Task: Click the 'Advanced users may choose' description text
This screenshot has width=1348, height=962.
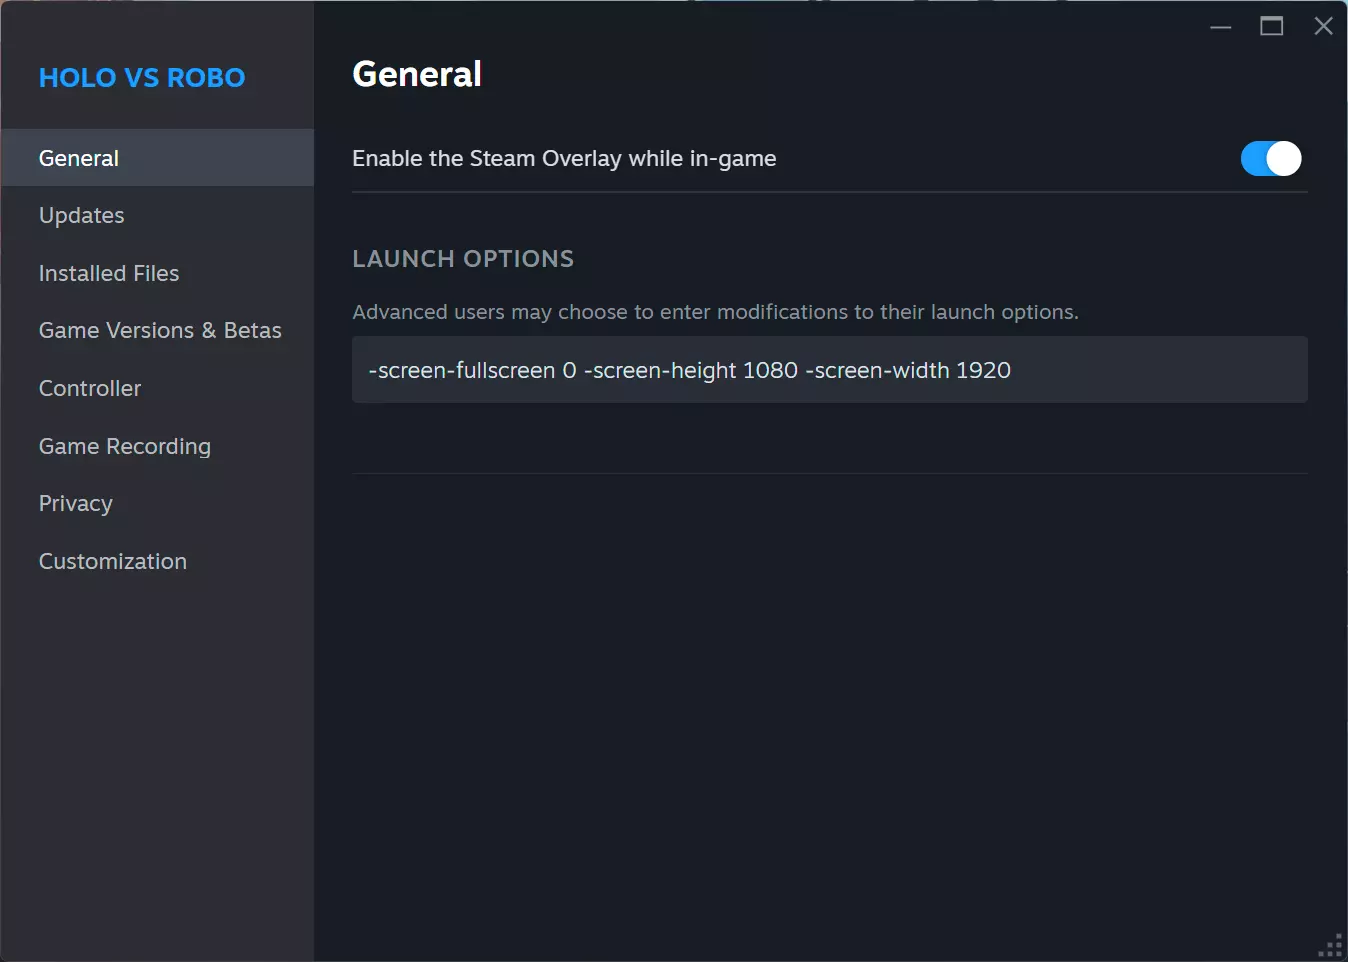Action: [x=715, y=313]
